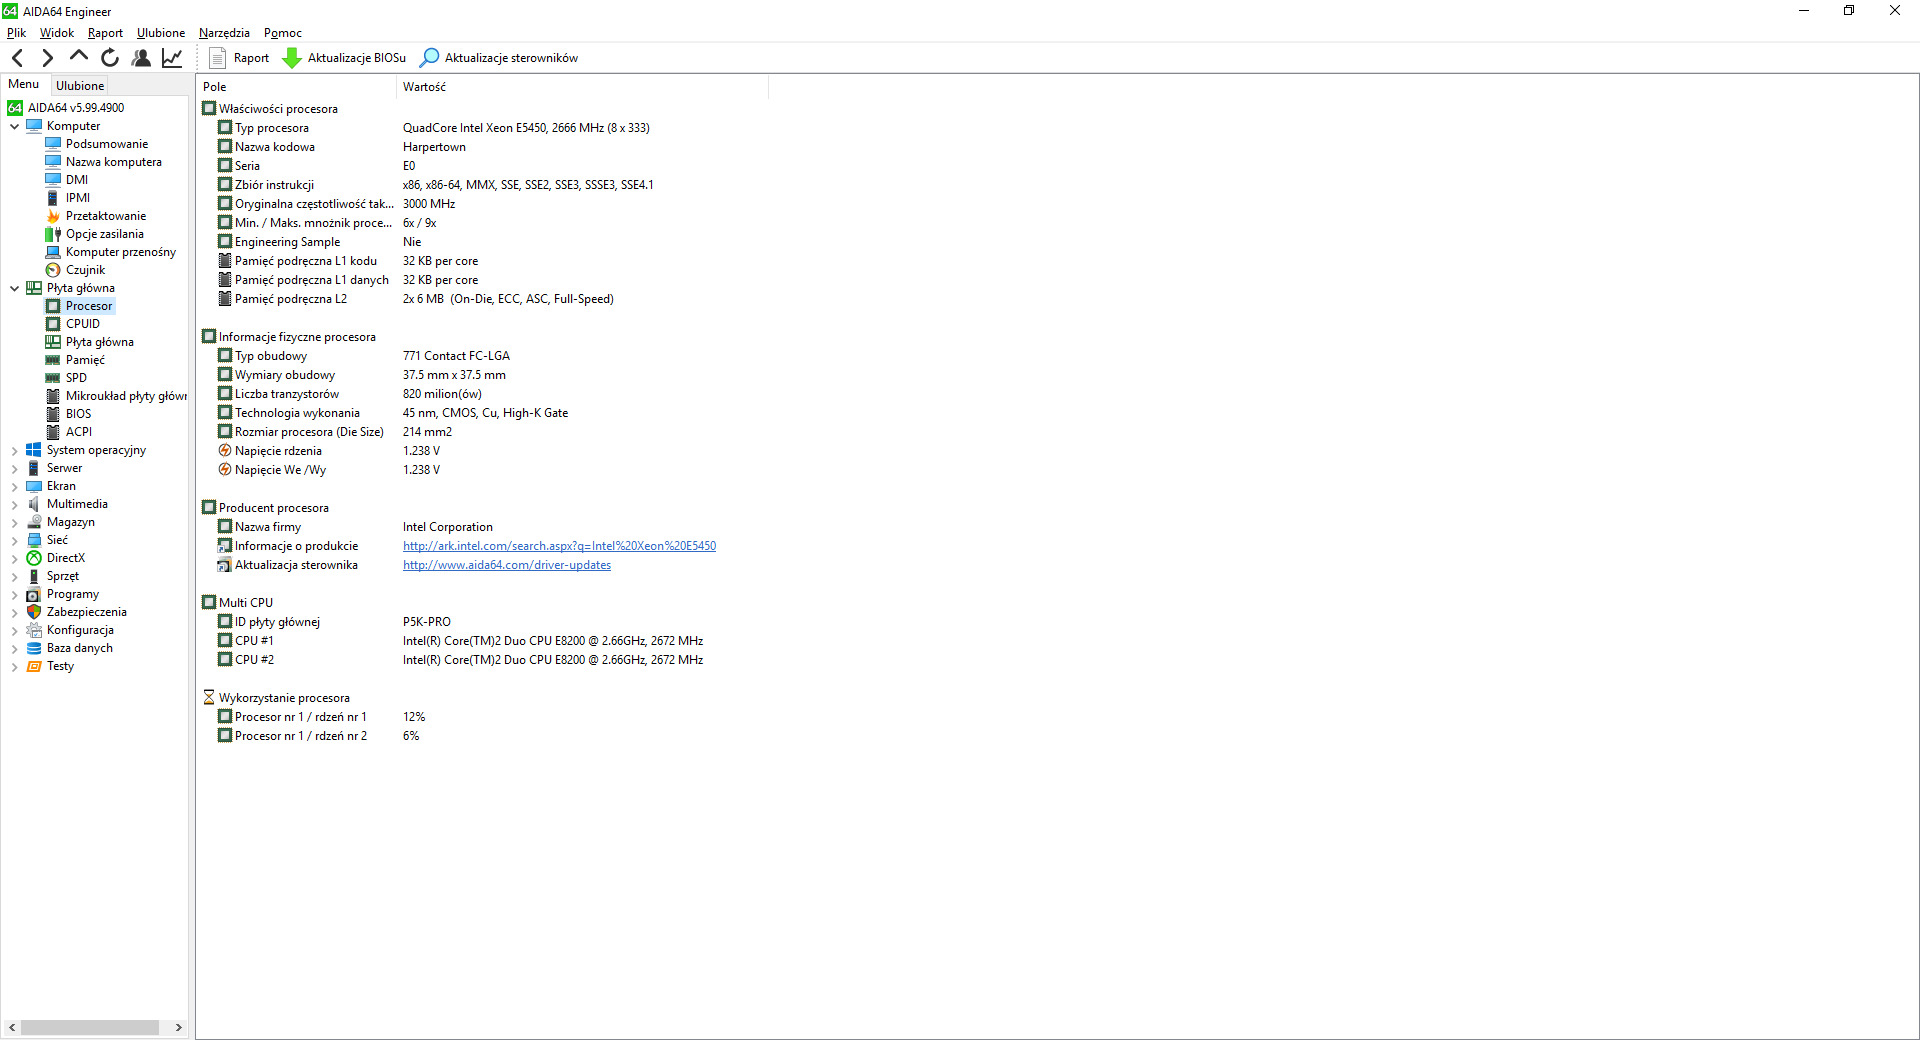This screenshot has width=1920, height=1040.
Task: Expand the DirectX branch
Action: tap(14, 558)
